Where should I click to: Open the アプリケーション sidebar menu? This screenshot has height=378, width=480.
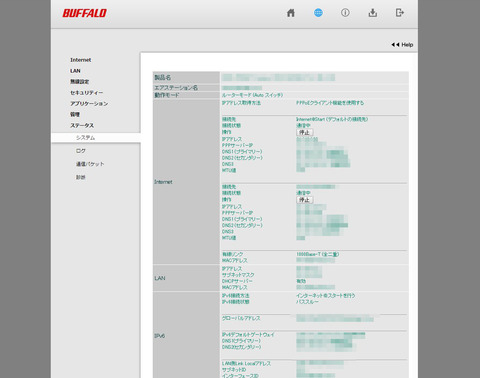[89, 104]
